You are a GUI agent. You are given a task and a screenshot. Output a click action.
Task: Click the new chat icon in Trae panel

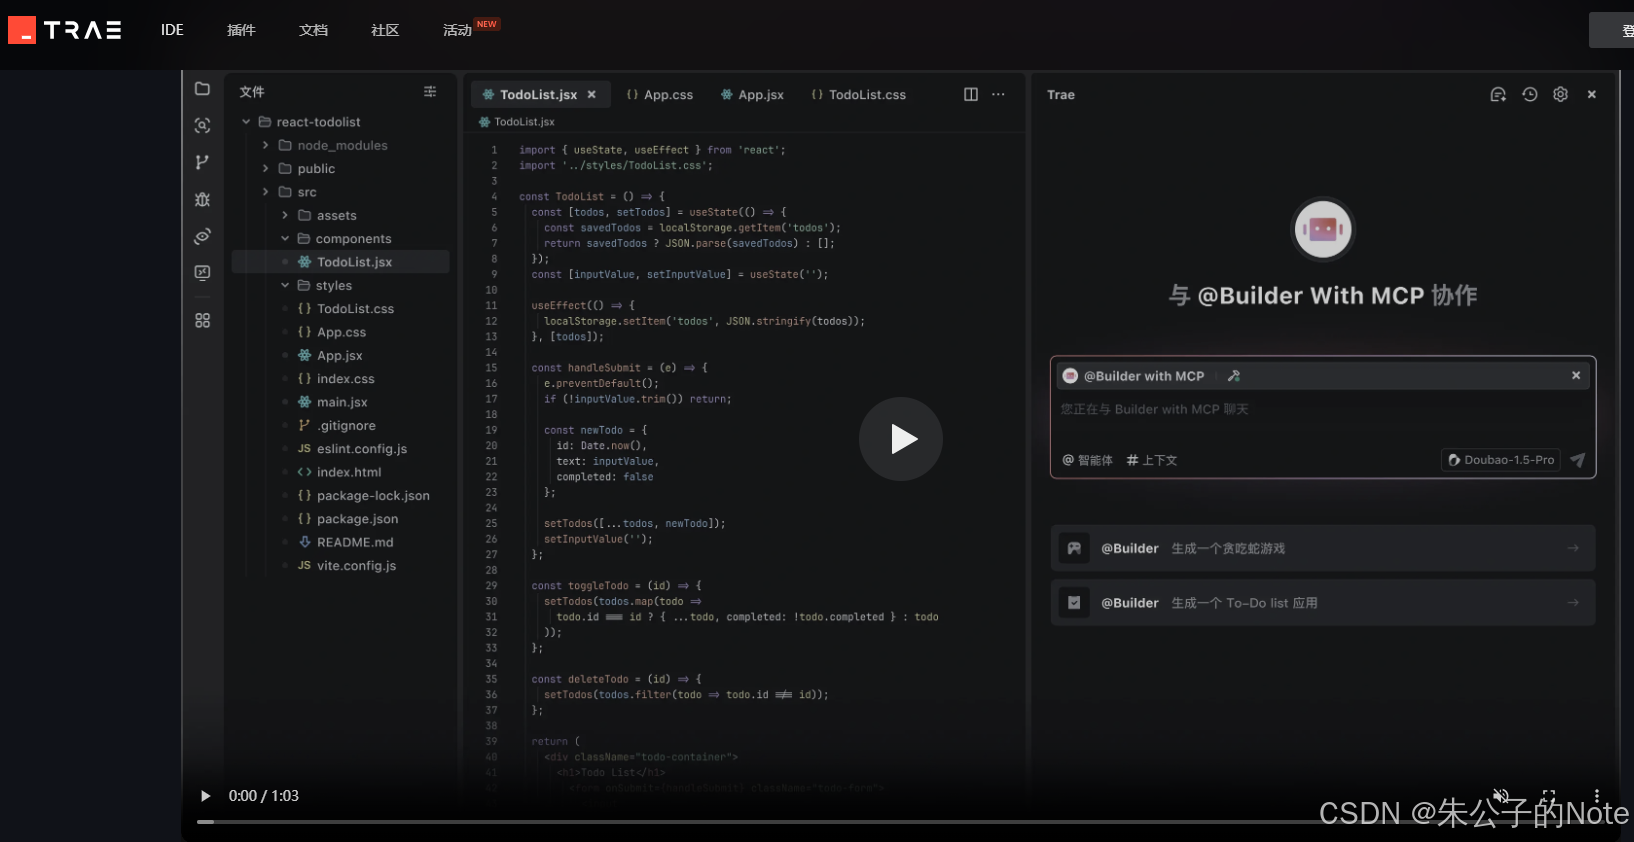[1498, 94]
